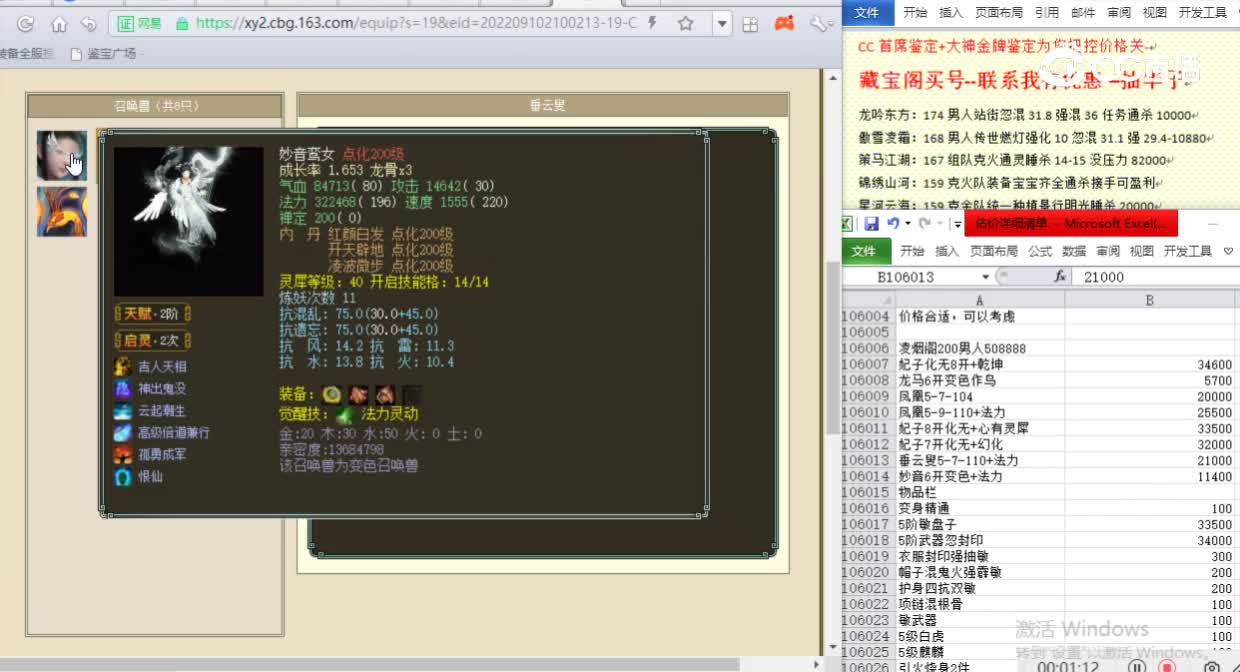
Task: Click the first pet equipment icon
Action: point(332,394)
